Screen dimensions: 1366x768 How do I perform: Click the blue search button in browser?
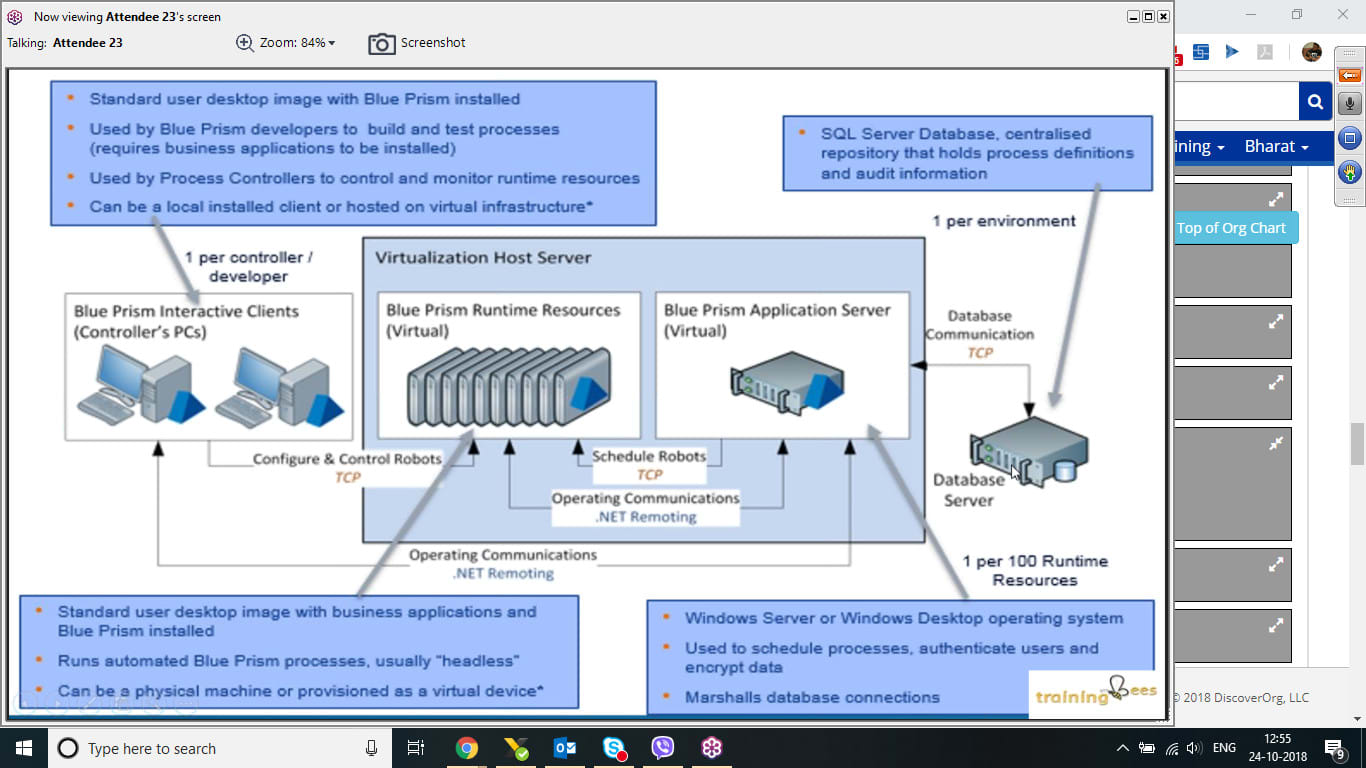pos(1315,101)
